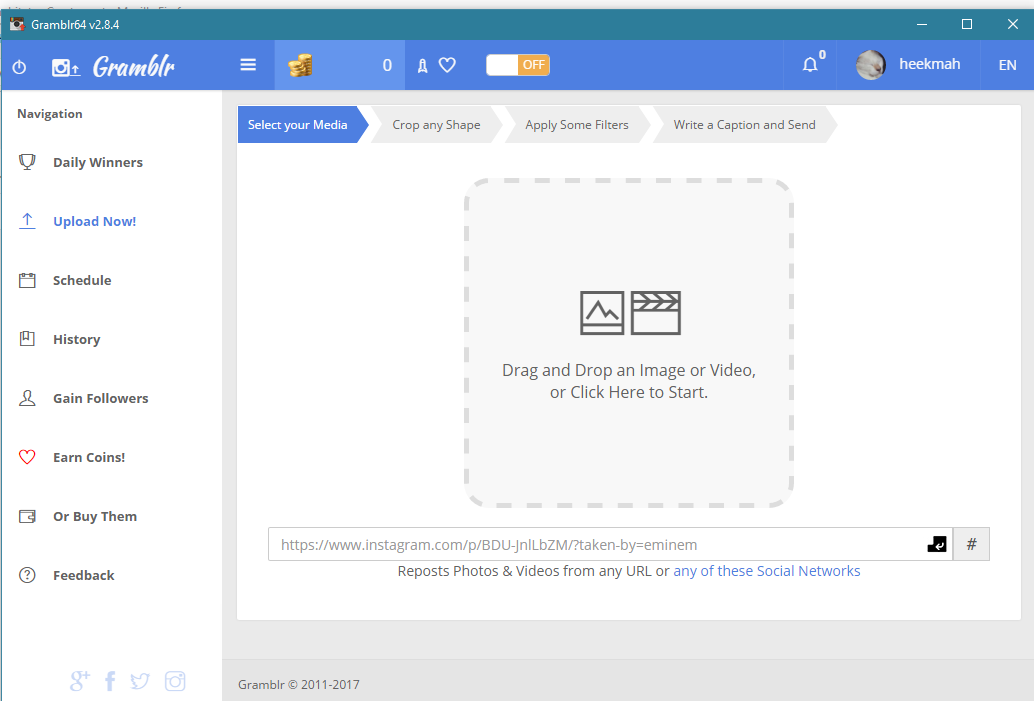Open the coins balance panel
This screenshot has height=701, width=1034.
tap(340, 65)
